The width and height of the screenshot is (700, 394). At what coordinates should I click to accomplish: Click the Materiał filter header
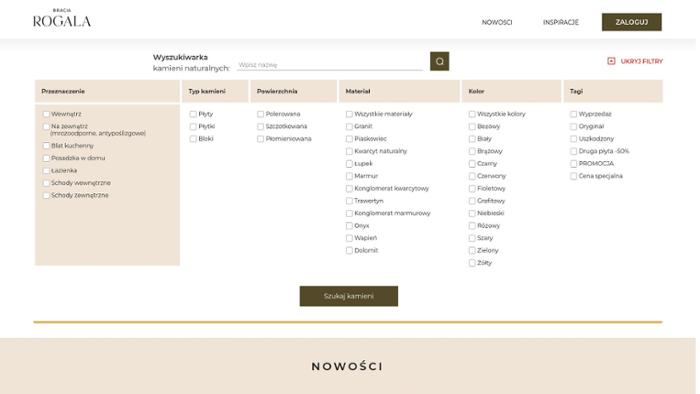[x=399, y=91]
